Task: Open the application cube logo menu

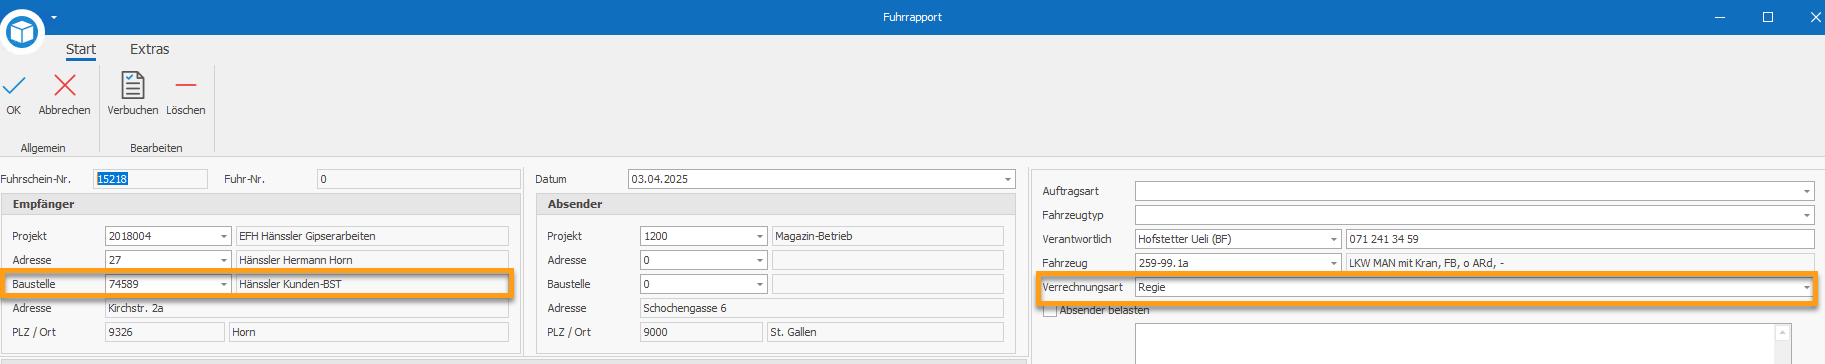Action: 21,32
